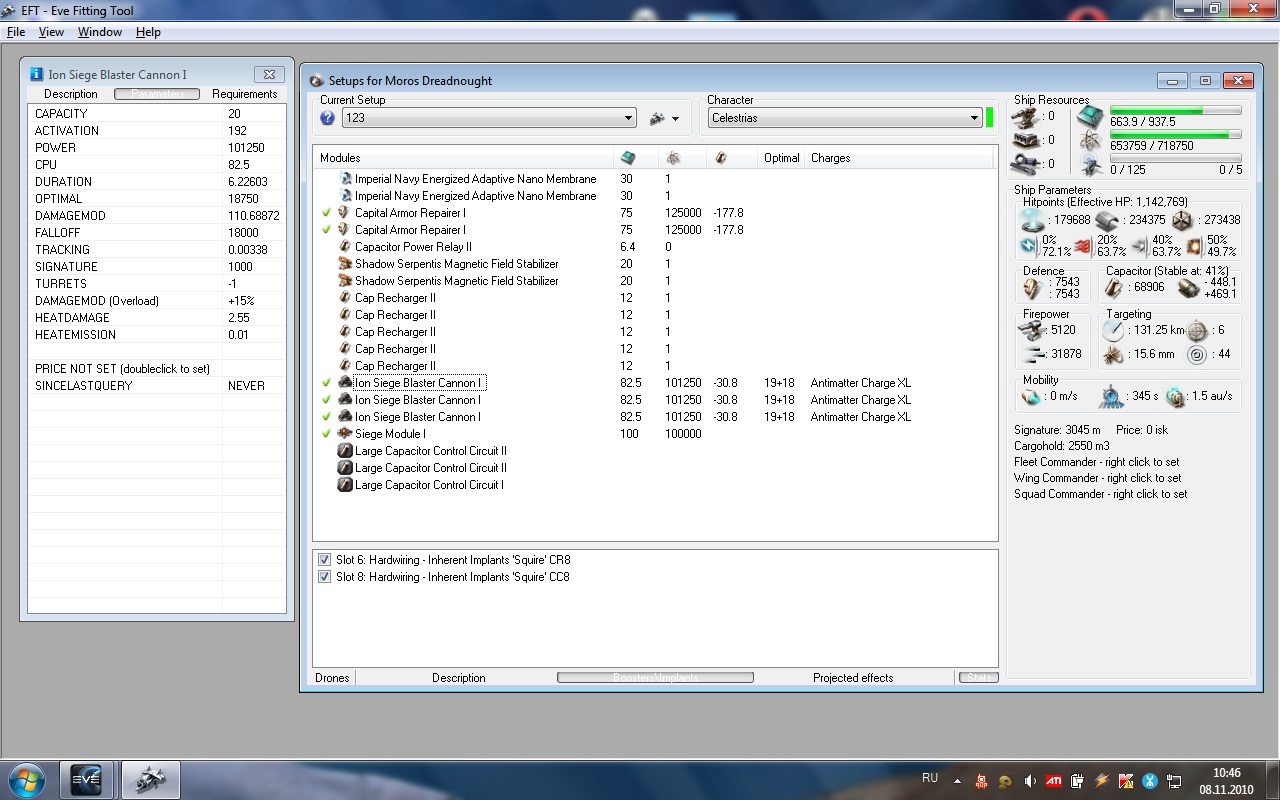Open the Window menu

[100, 32]
